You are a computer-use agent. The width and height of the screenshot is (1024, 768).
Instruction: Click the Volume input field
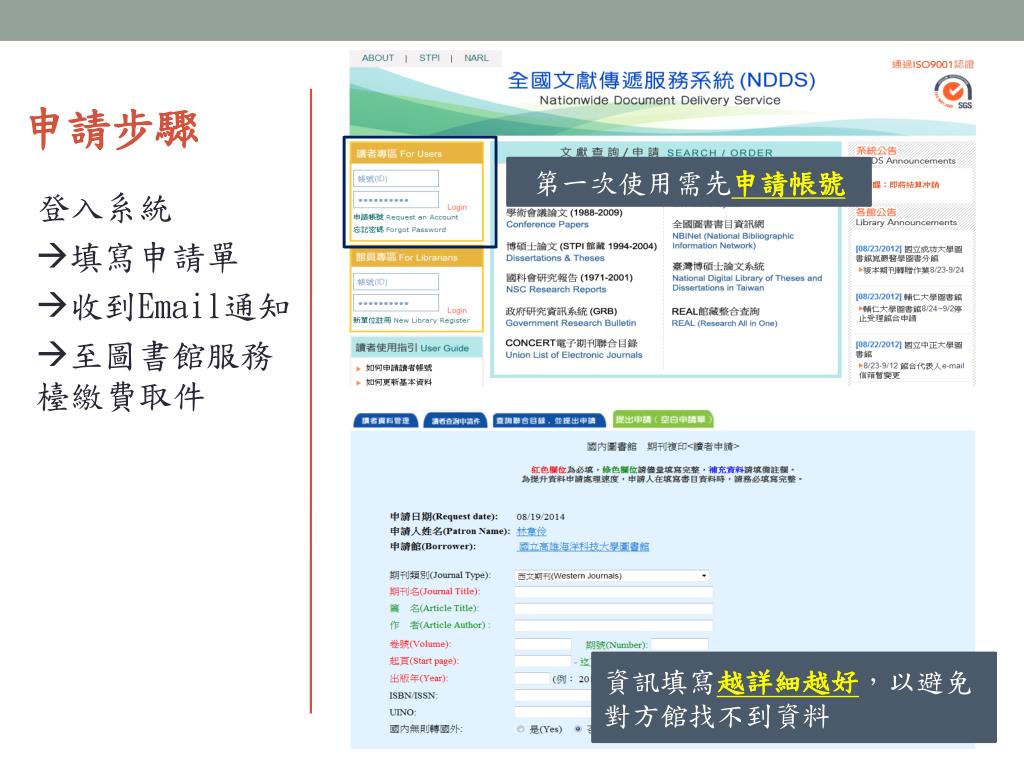[543, 645]
